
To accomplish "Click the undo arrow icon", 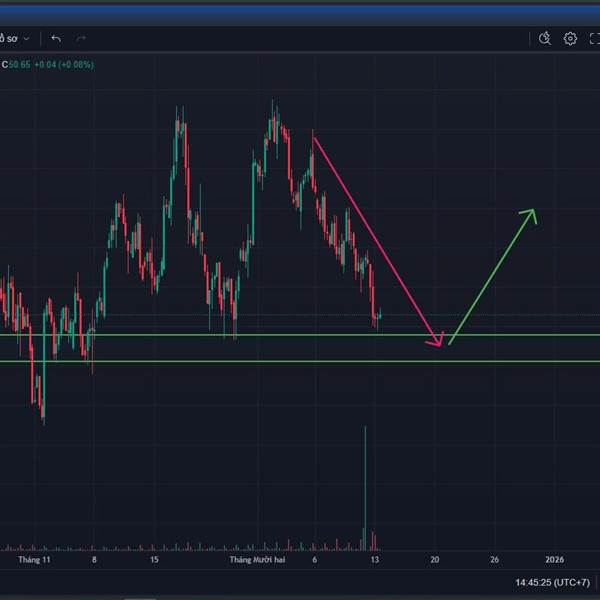I will pos(56,39).
